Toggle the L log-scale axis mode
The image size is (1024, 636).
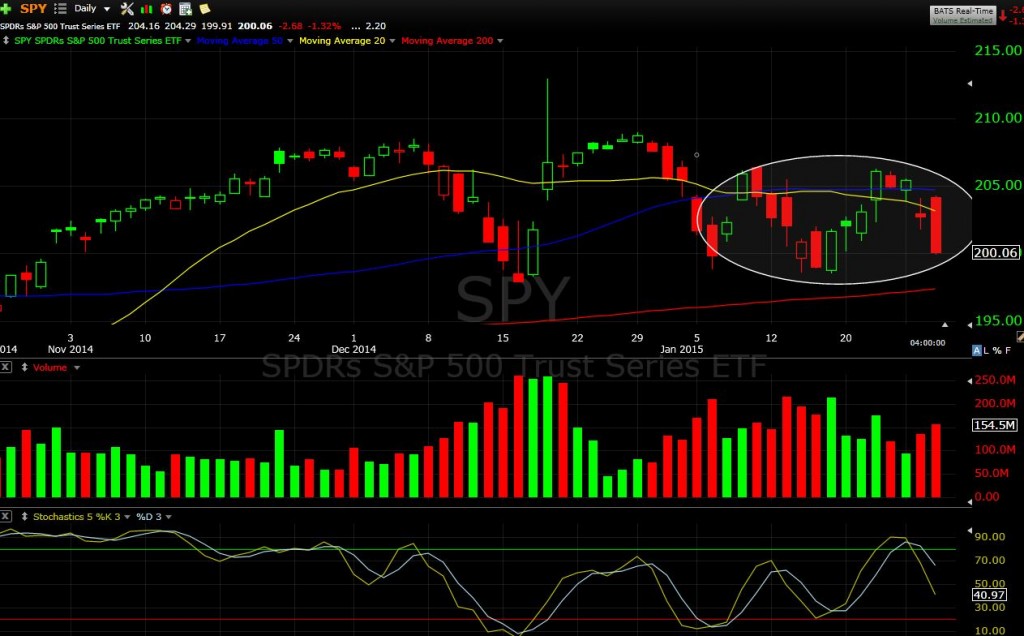tap(986, 351)
